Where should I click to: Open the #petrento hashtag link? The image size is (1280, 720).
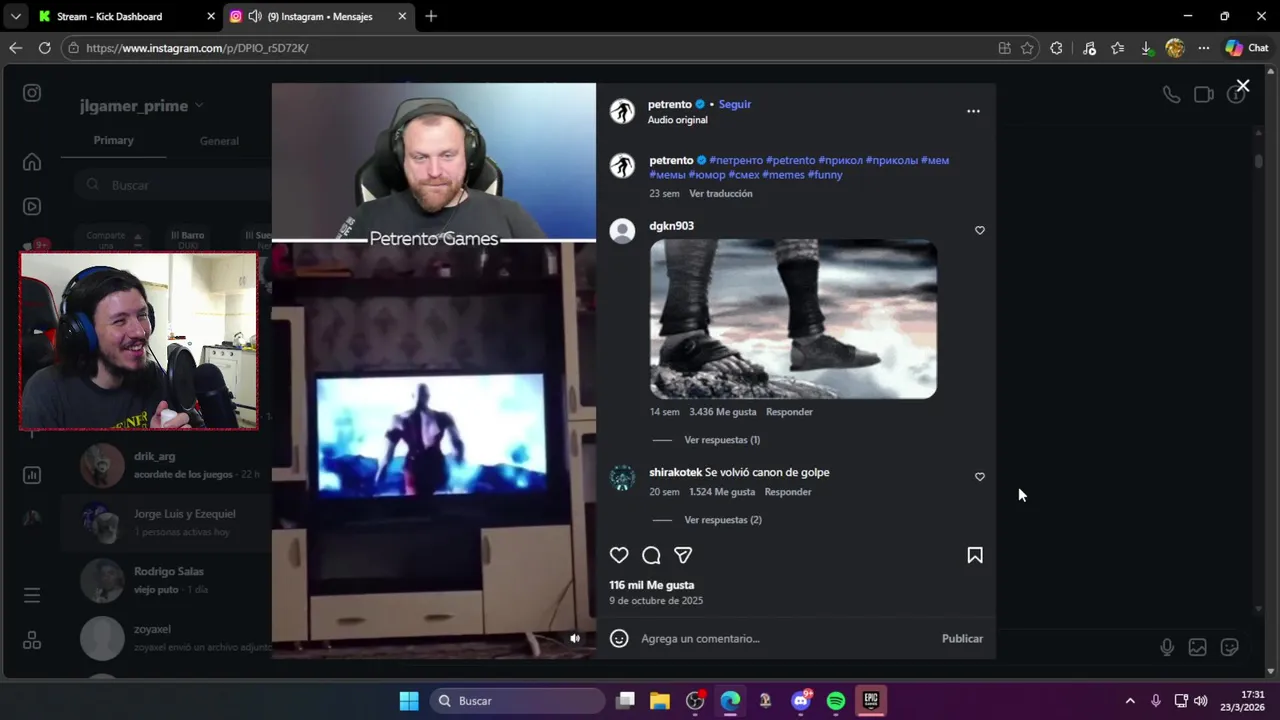[790, 160]
